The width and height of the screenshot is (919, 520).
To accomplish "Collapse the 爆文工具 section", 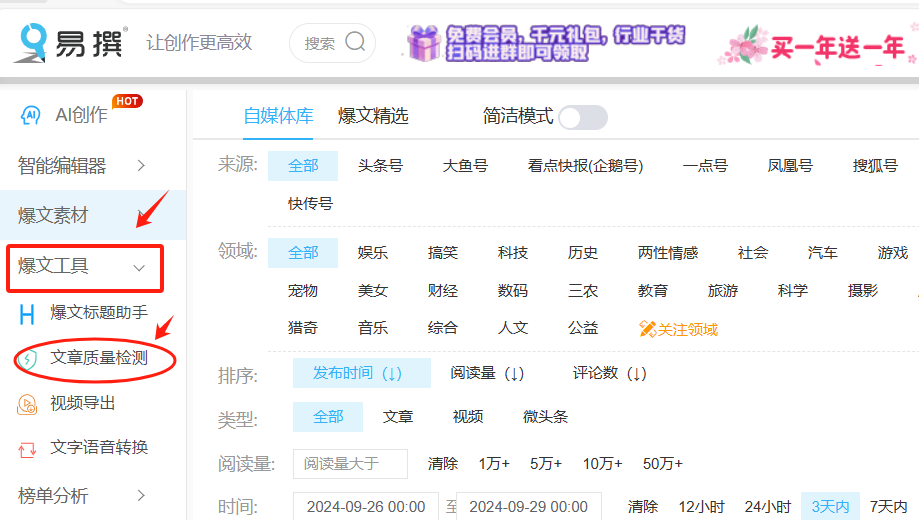I will pyautogui.click(x=139, y=267).
